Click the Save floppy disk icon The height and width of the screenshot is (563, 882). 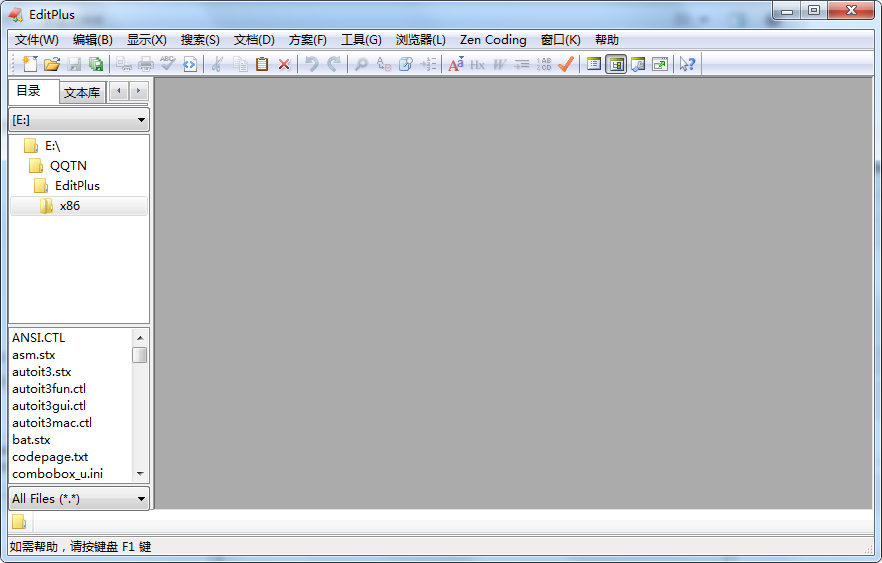(74, 64)
